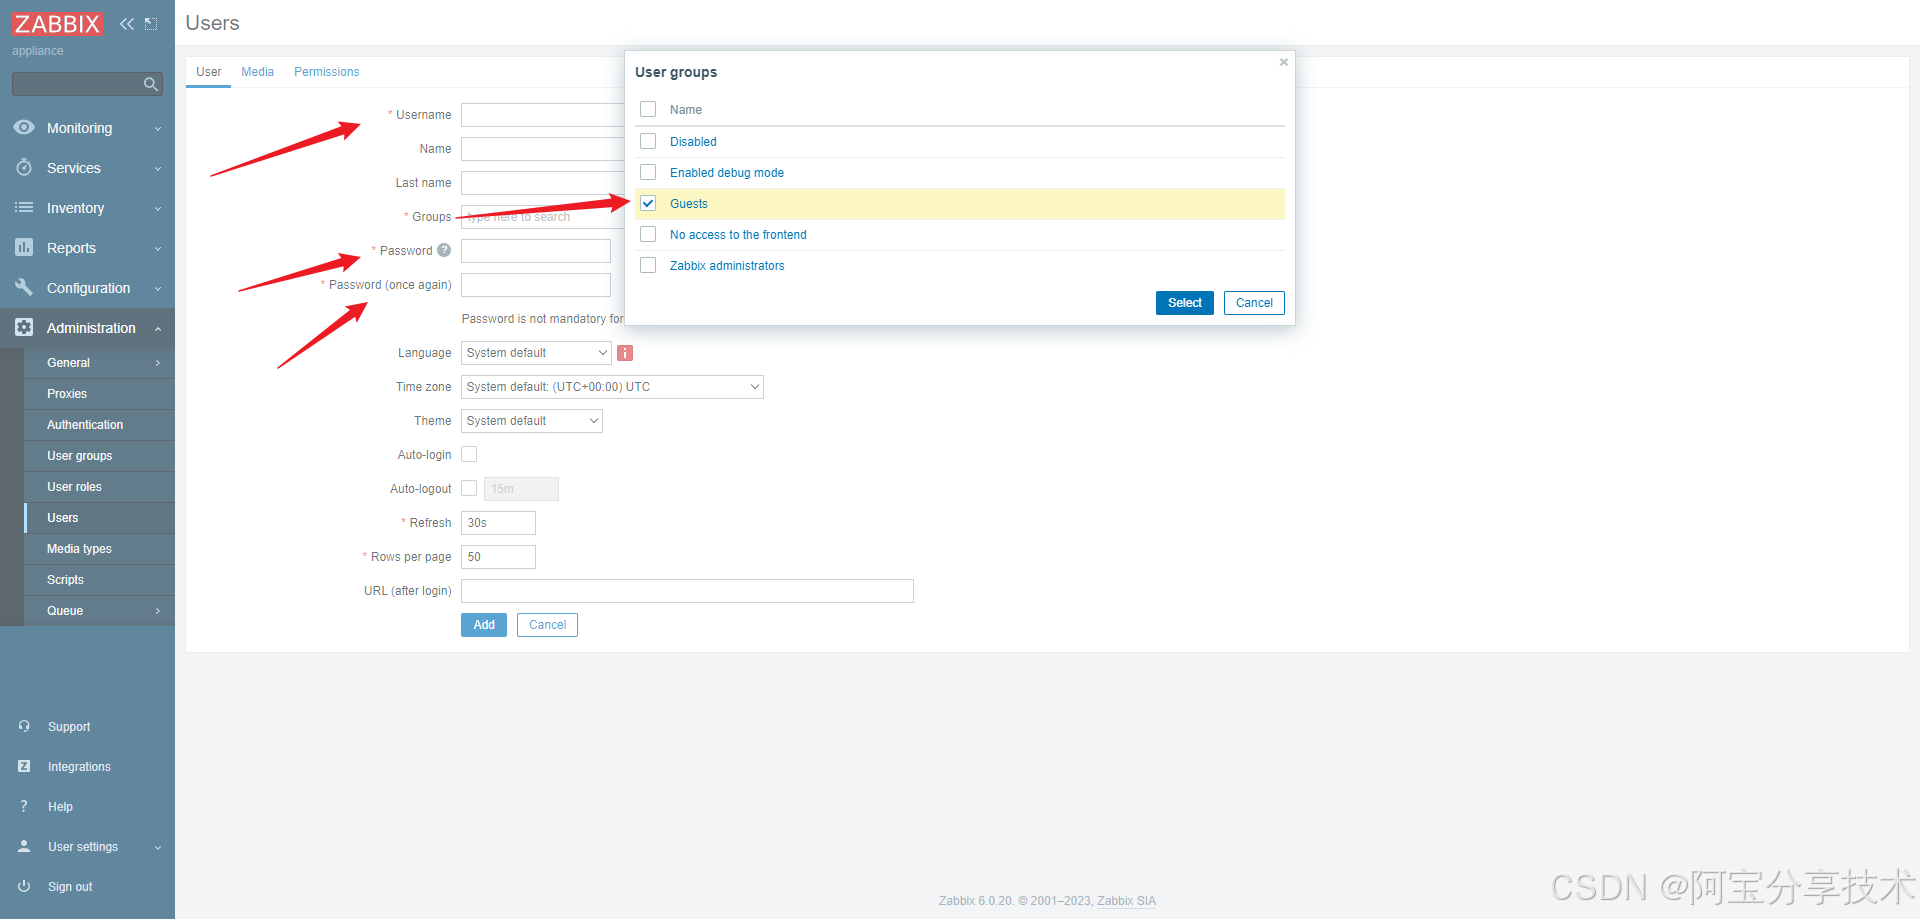Click the Guests group name link
The image size is (1920, 919).
click(689, 204)
